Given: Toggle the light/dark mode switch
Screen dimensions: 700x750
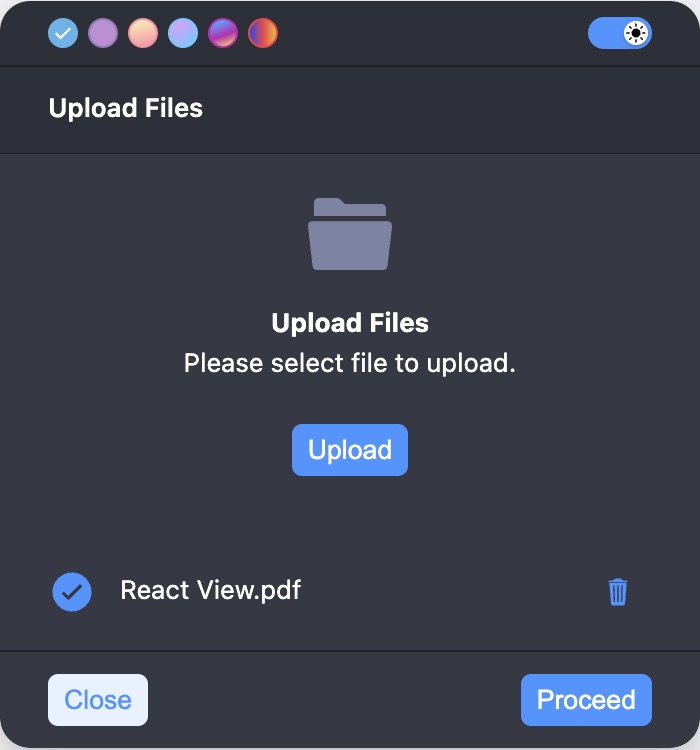Looking at the screenshot, I should [x=620, y=33].
